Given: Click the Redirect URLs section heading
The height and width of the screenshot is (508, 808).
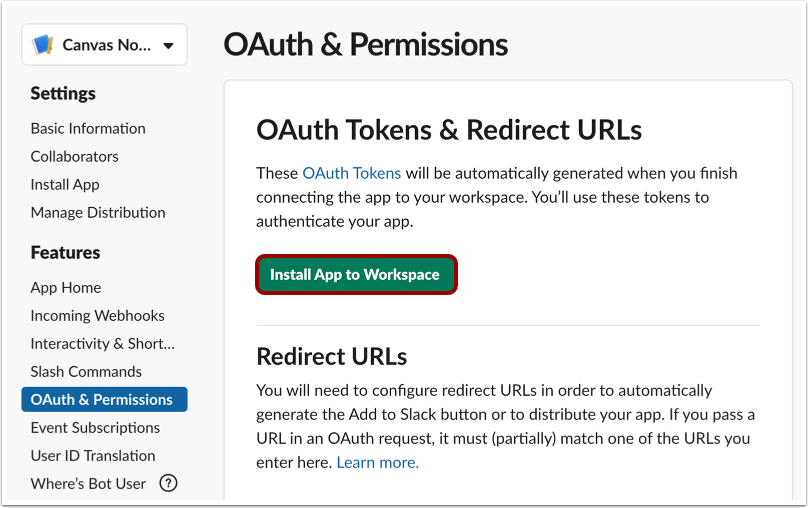Looking at the screenshot, I should click(331, 356).
